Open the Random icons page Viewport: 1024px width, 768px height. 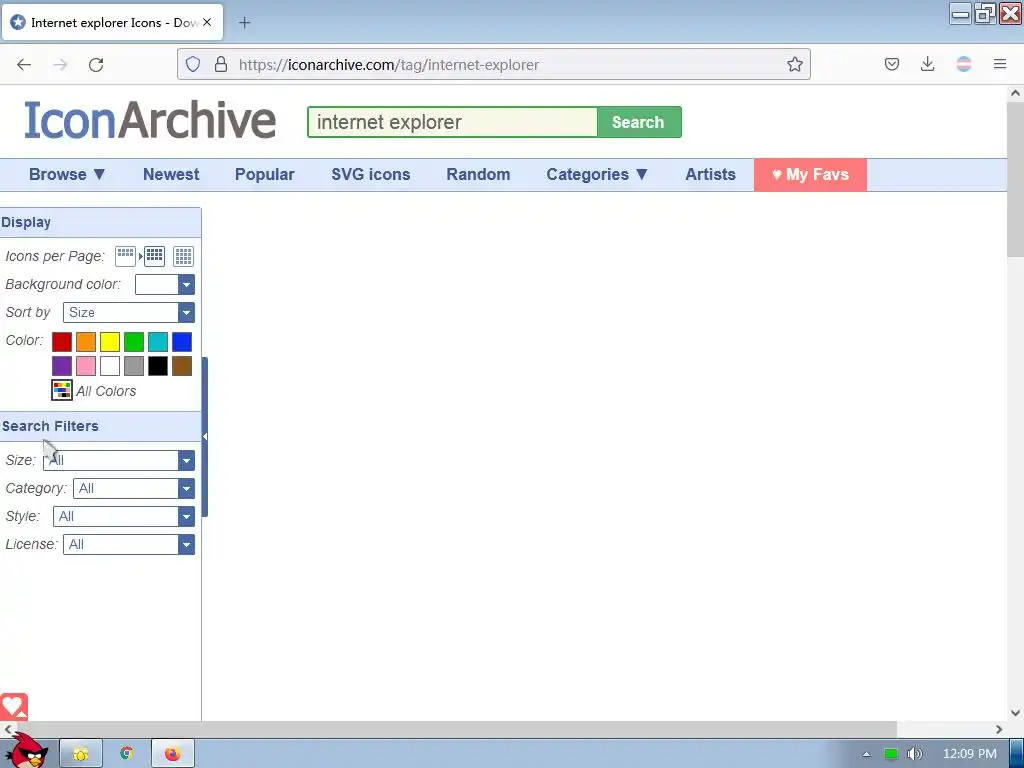tap(478, 174)
